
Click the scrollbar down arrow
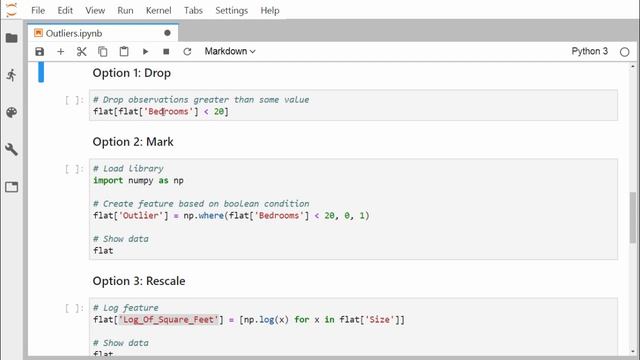pos(633,351)
